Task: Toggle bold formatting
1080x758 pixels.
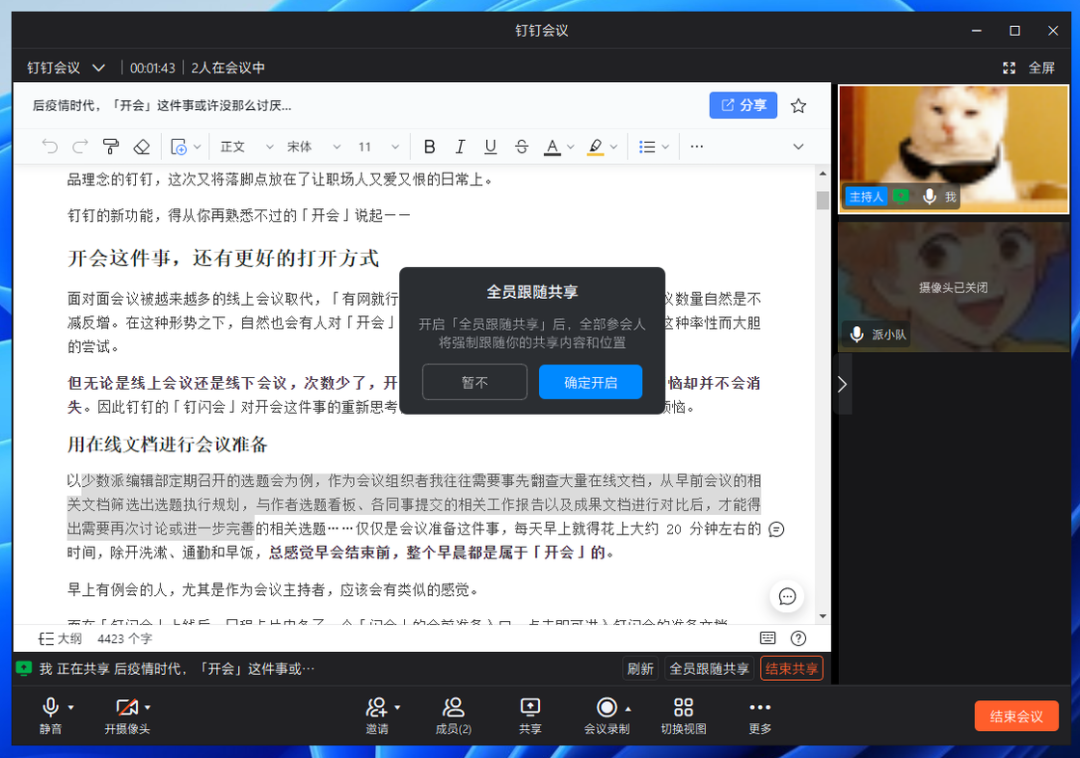Action: (429, 147)
